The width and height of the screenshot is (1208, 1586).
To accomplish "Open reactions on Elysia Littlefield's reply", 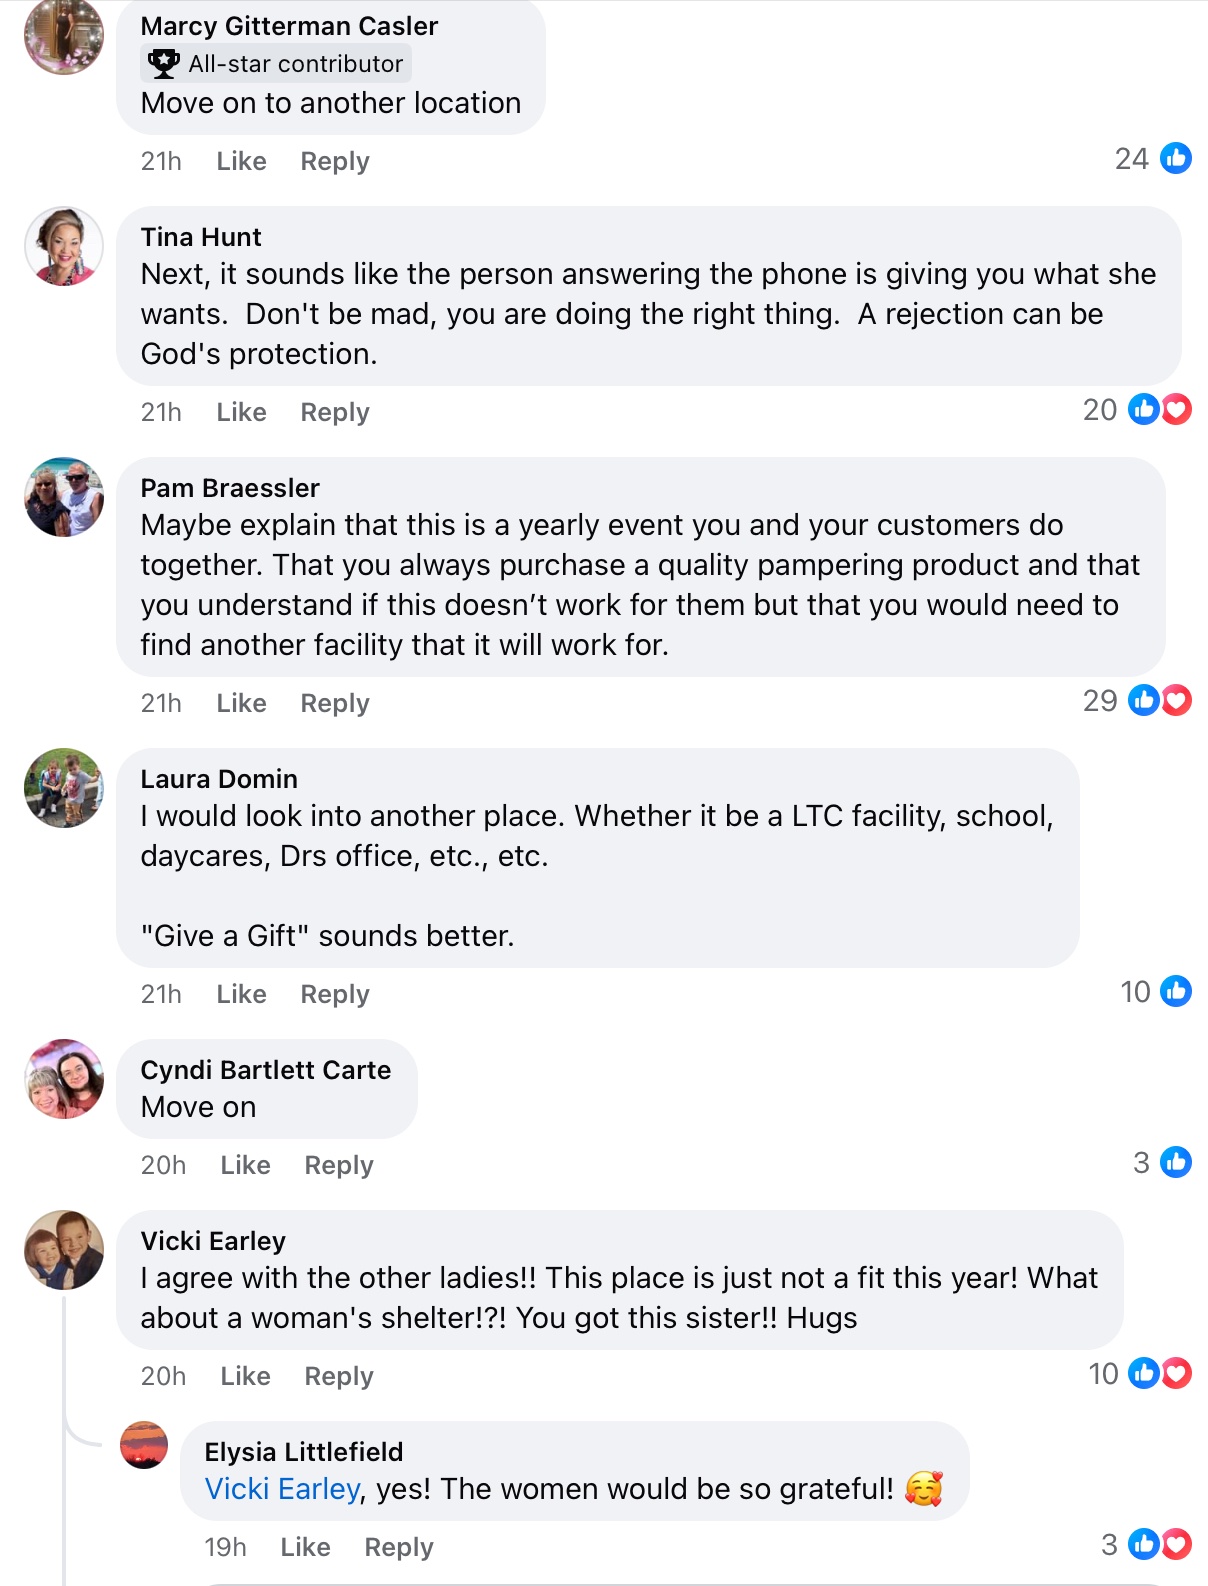I will [1160, 1544].
